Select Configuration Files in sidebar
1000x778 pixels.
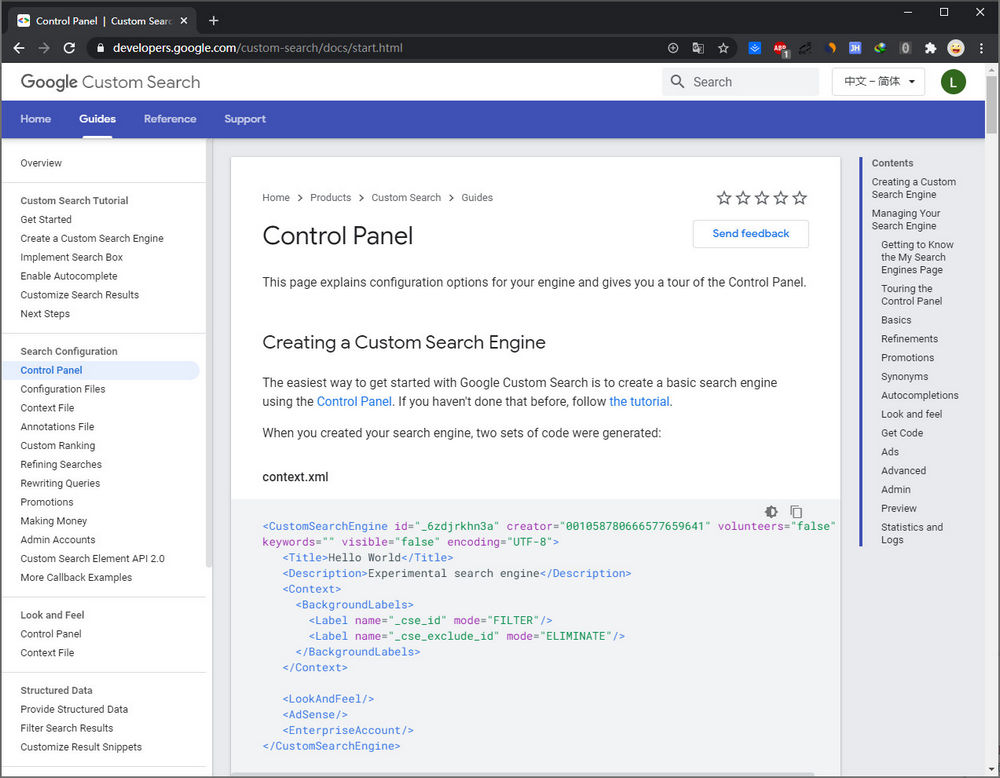(x=63, y=389)
